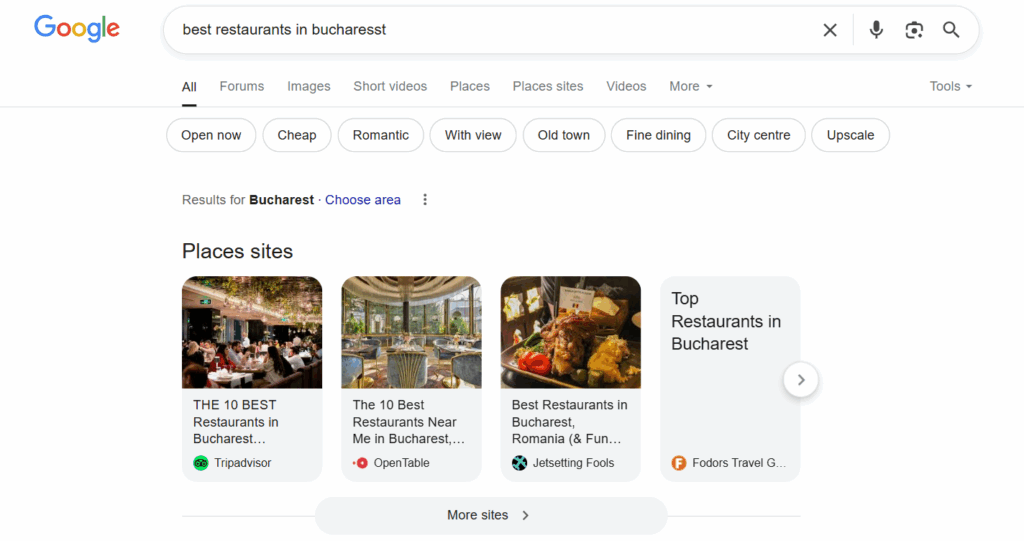
Task: Click the Choose area link
Action: coord(363,200)
